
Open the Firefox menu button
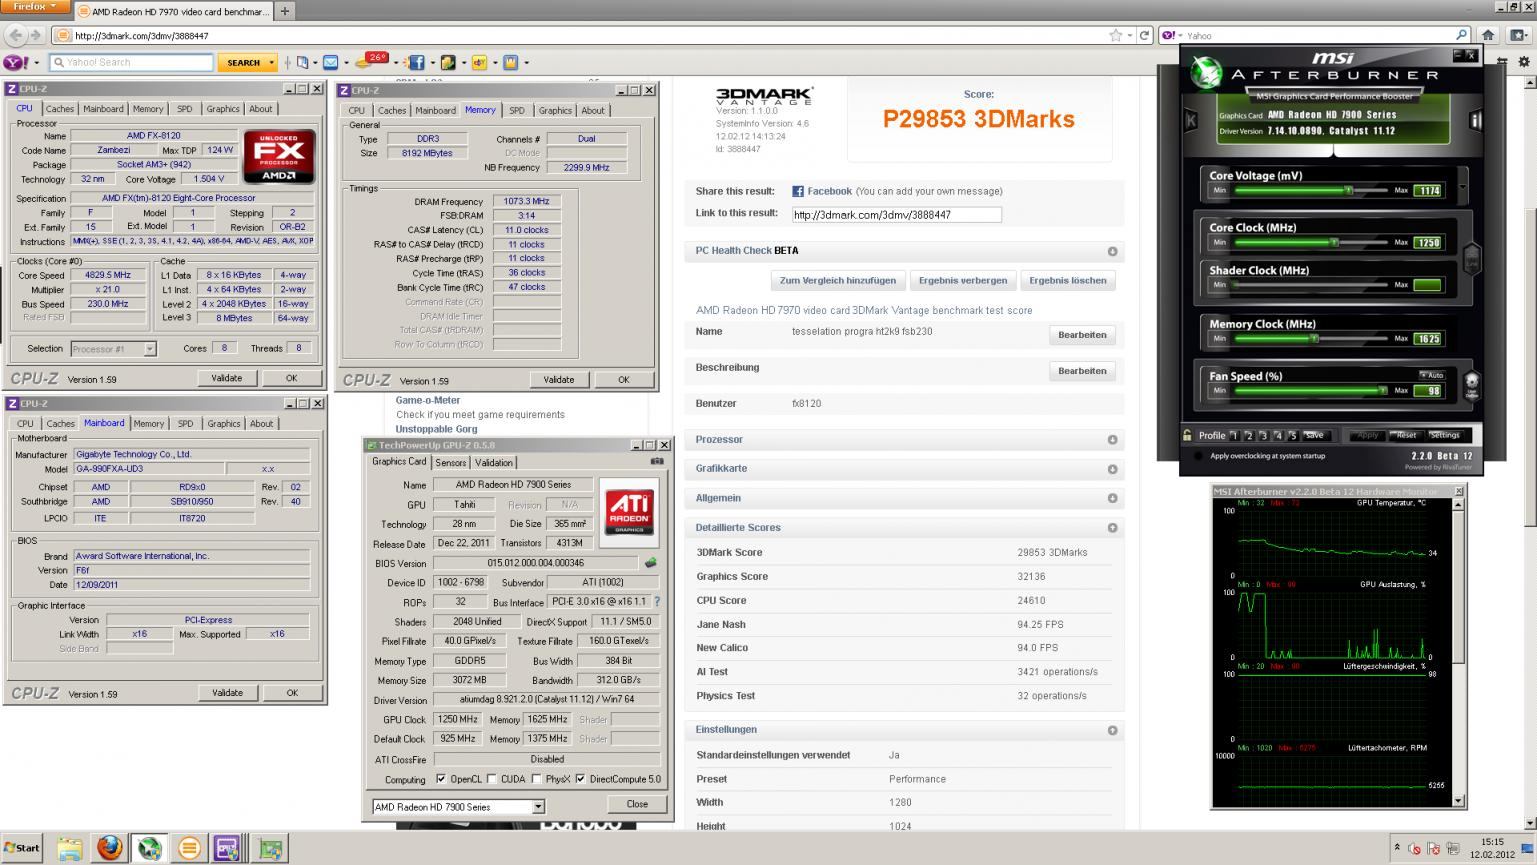tap(35, 7)
